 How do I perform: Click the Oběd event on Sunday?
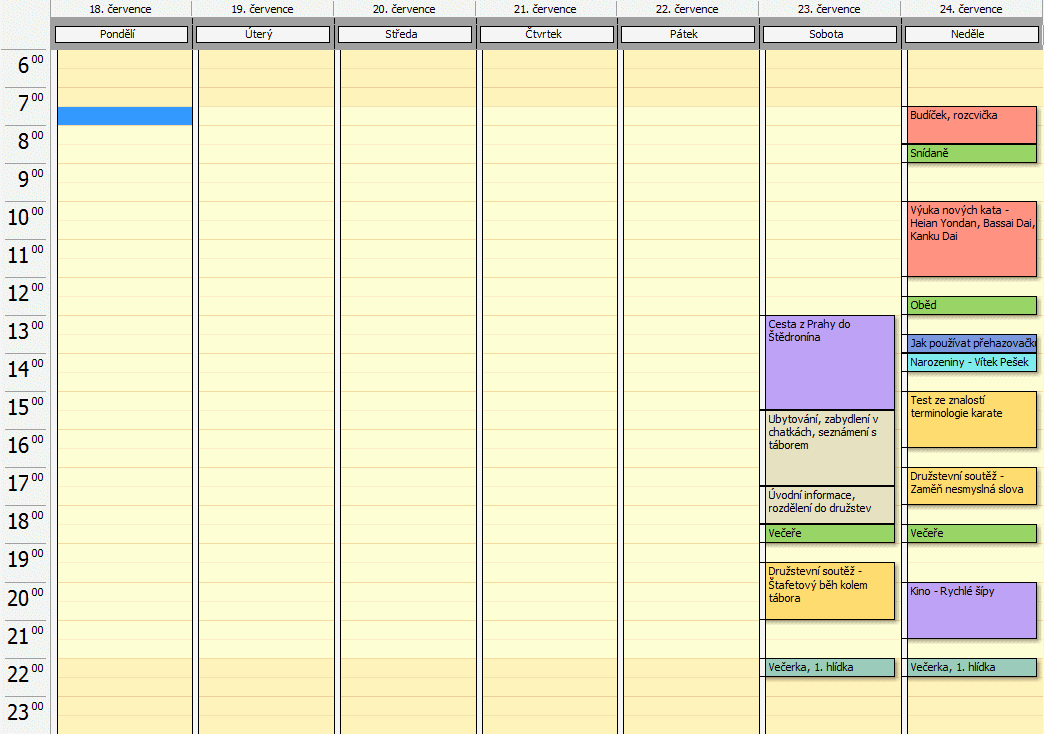[970, 306]
